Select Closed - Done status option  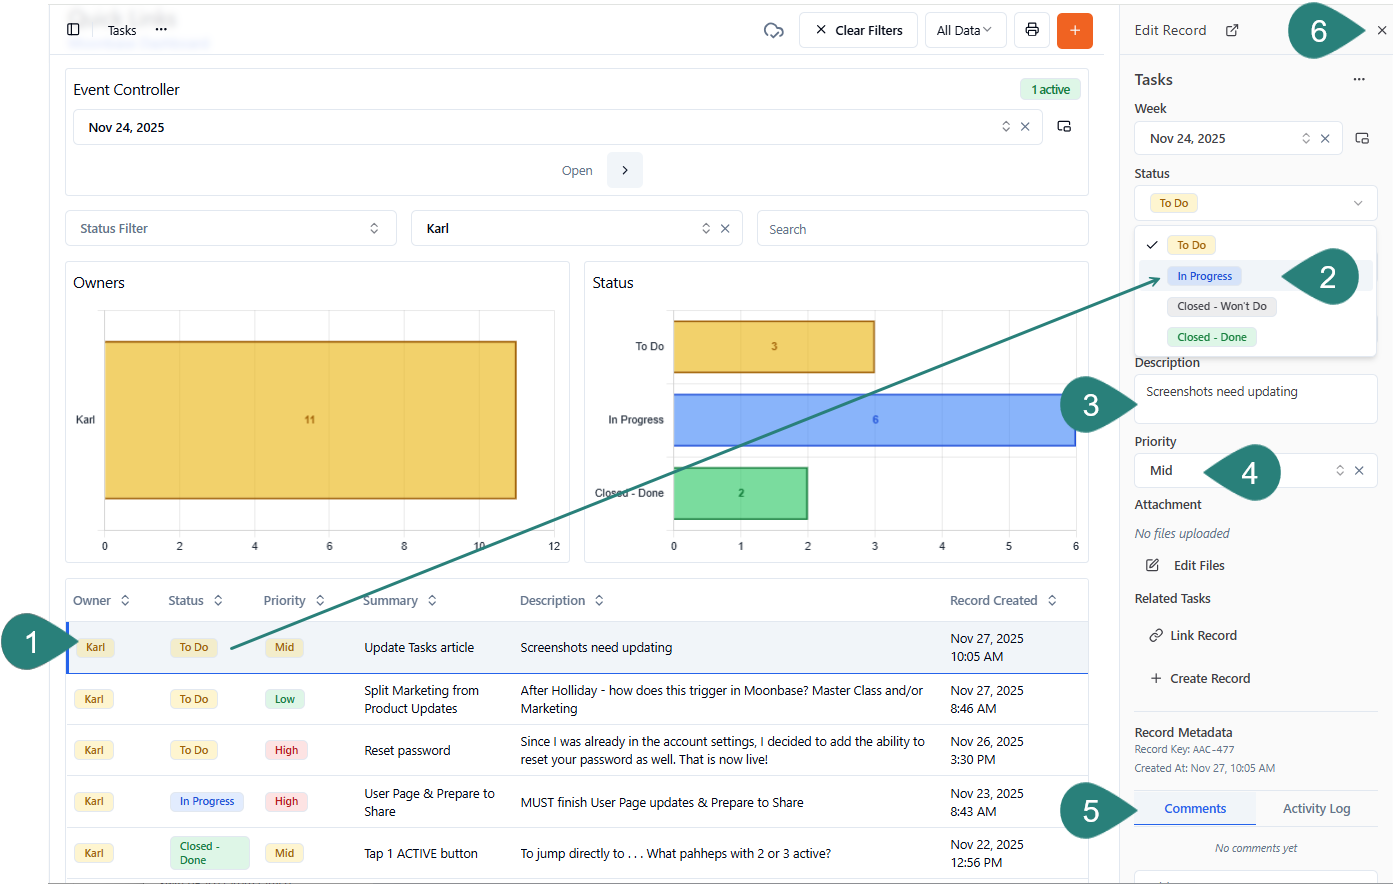click(1211, 337)
